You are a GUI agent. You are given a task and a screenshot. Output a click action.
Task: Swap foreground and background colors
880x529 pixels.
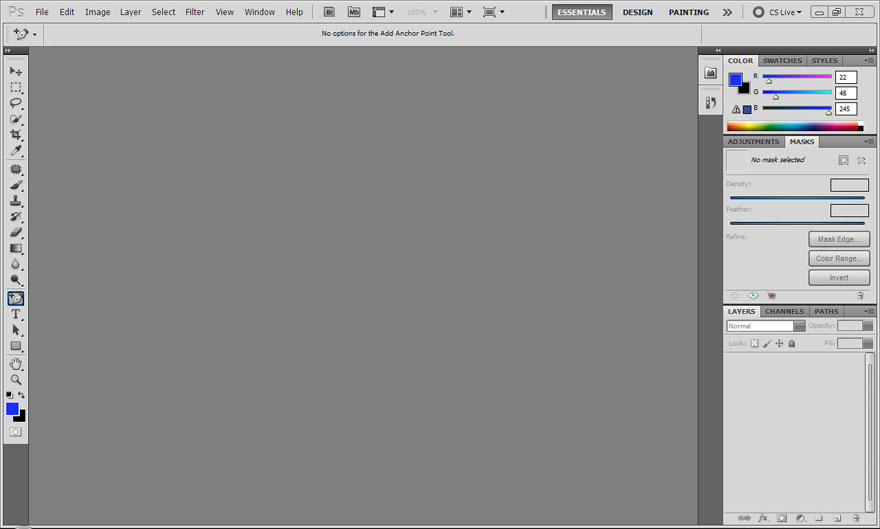(x=21, y=395)
